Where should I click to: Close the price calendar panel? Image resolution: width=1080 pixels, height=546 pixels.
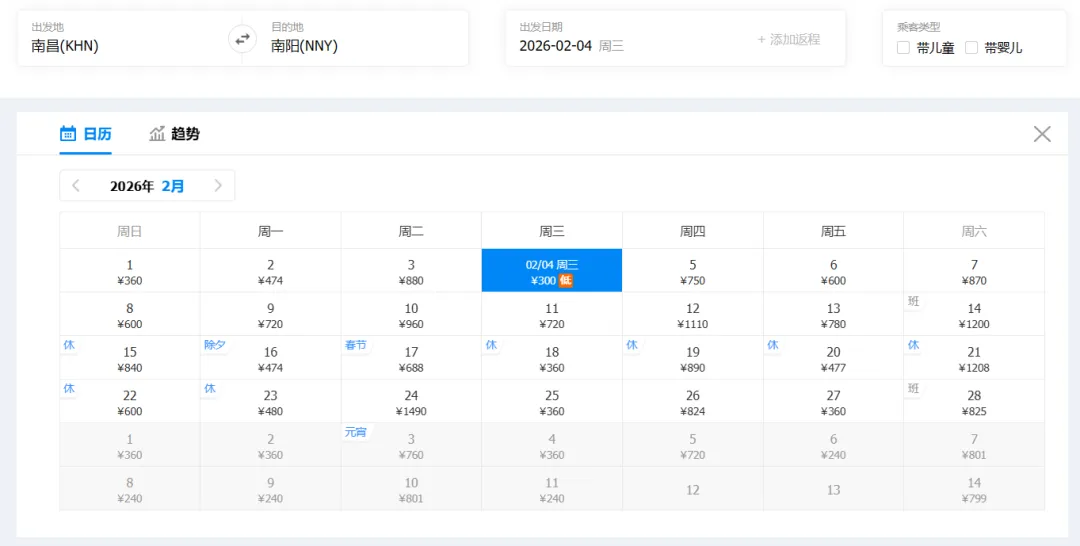click(1042, 134)
